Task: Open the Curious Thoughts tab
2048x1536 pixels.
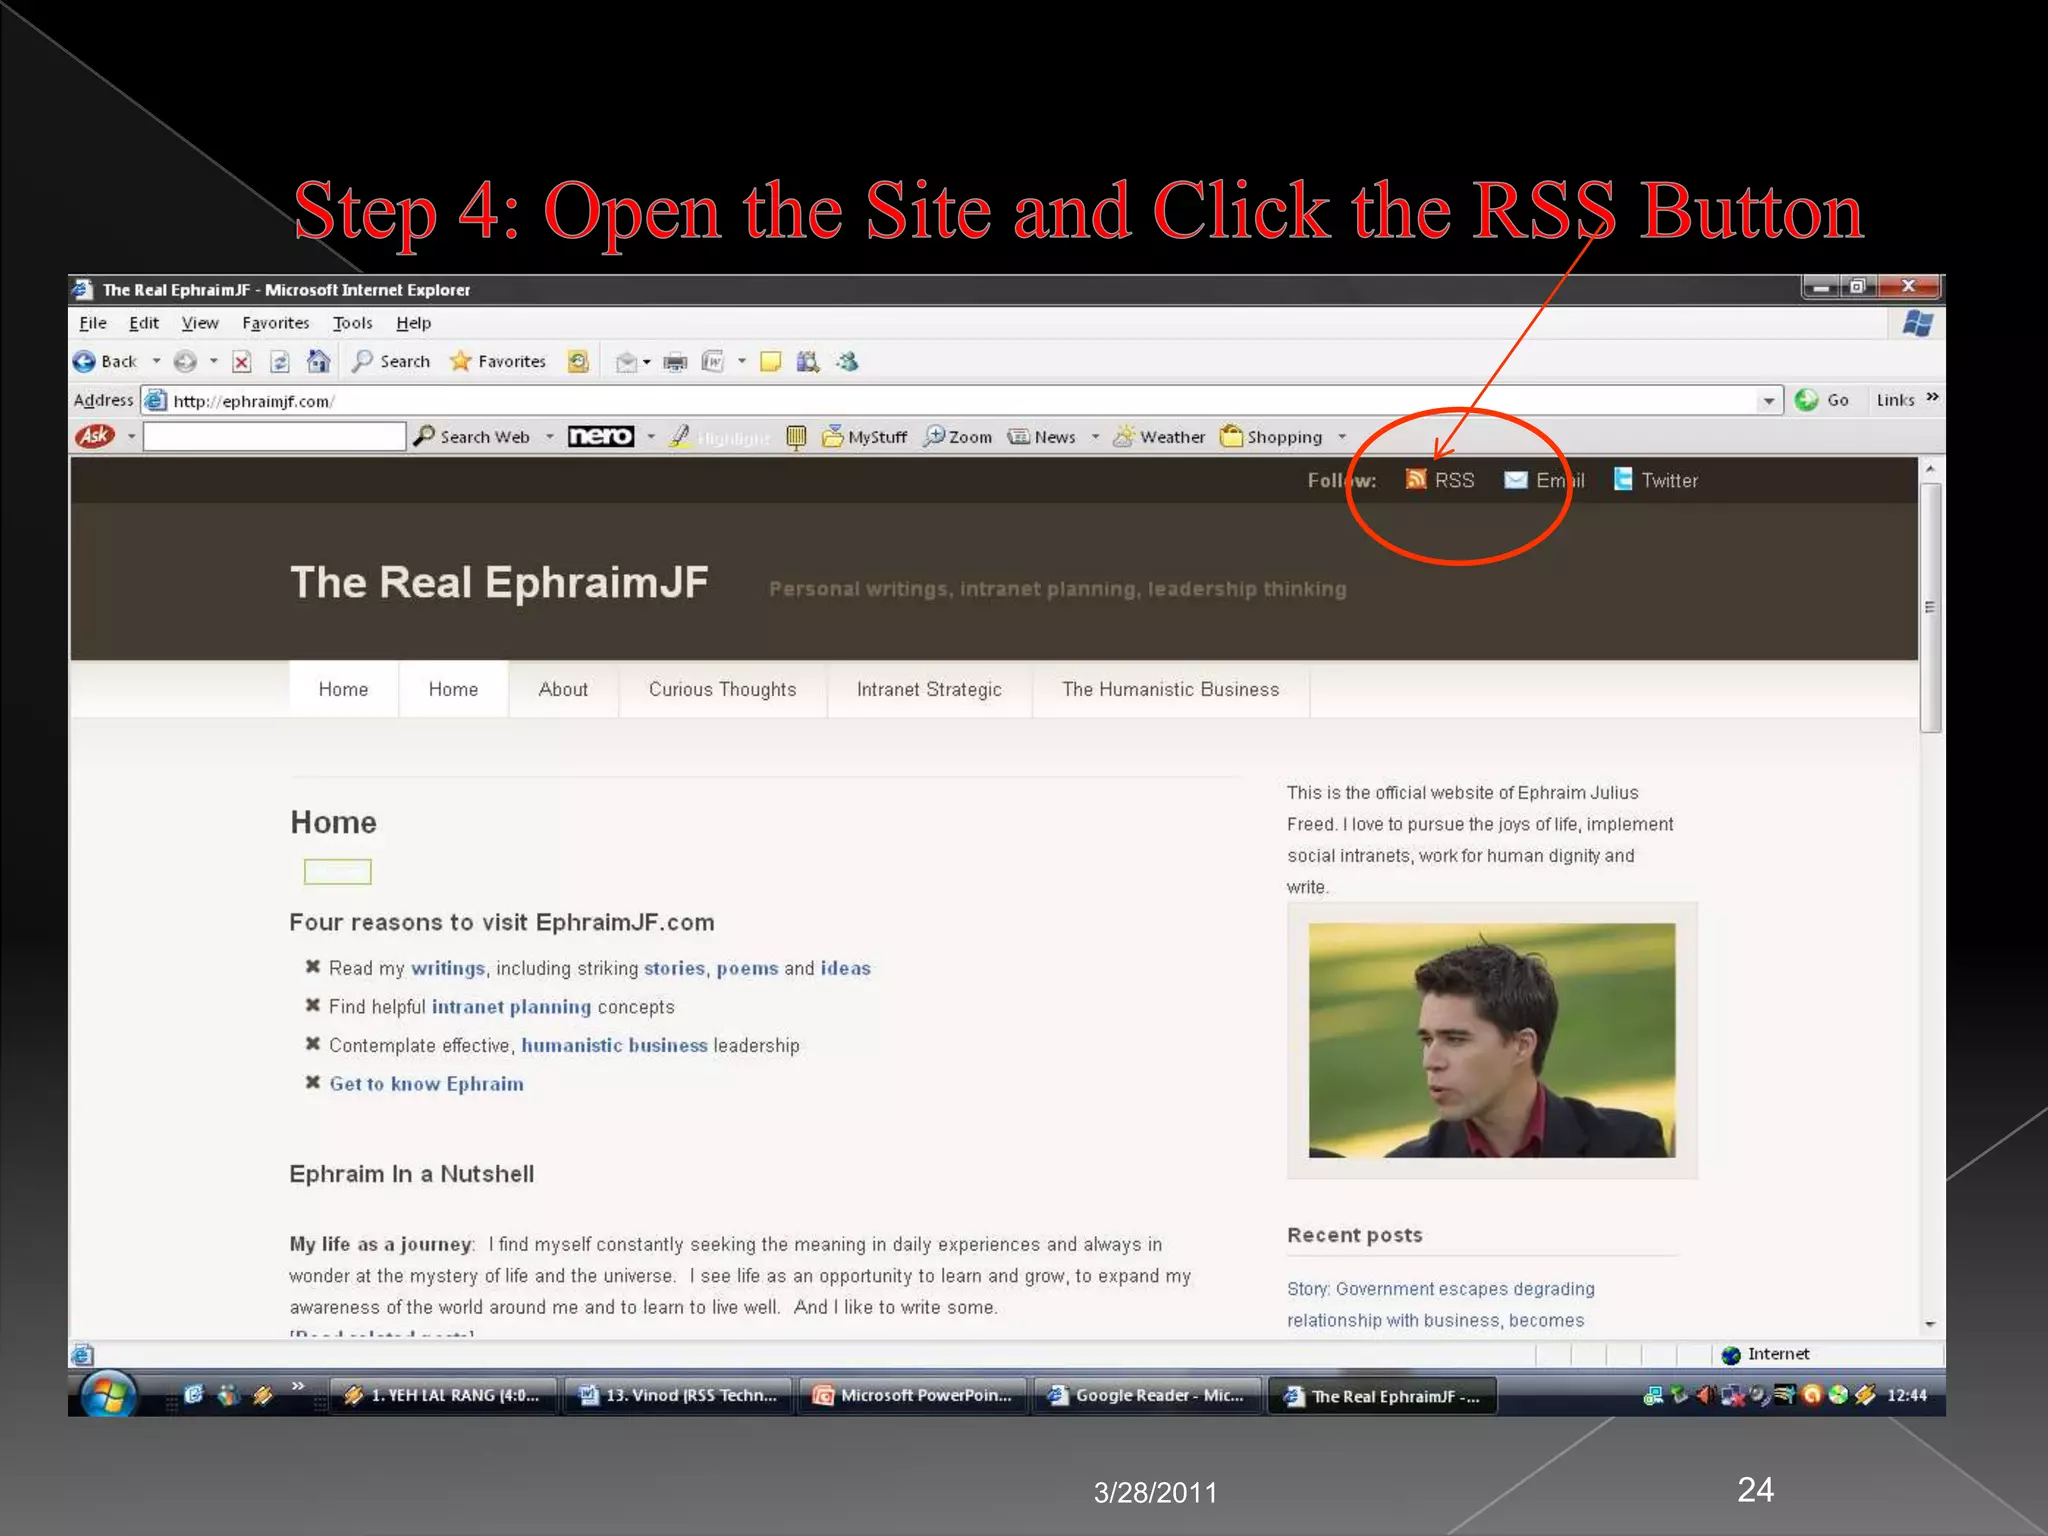Action: [x=723, y=689]
